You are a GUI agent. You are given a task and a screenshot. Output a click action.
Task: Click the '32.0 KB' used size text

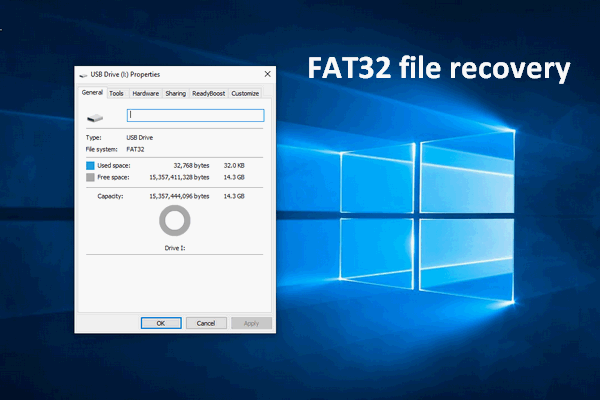[x=234, y=165]
